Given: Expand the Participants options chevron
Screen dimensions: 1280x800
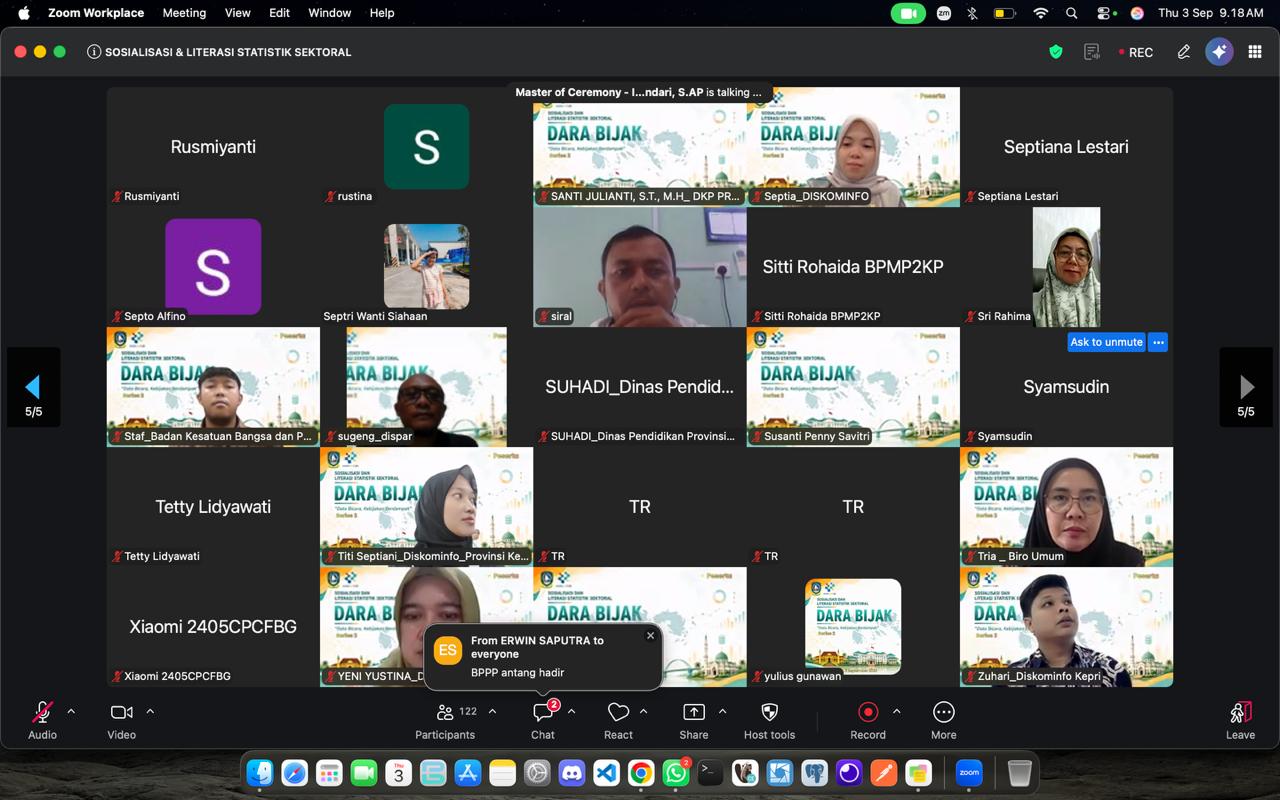Looking at the screenshot, I should (492, 712).
